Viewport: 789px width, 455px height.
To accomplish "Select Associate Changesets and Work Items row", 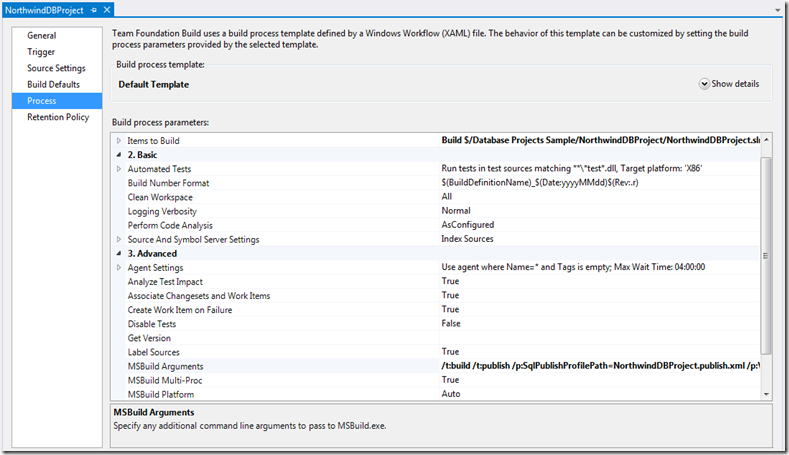I will (x=435, y=295).
